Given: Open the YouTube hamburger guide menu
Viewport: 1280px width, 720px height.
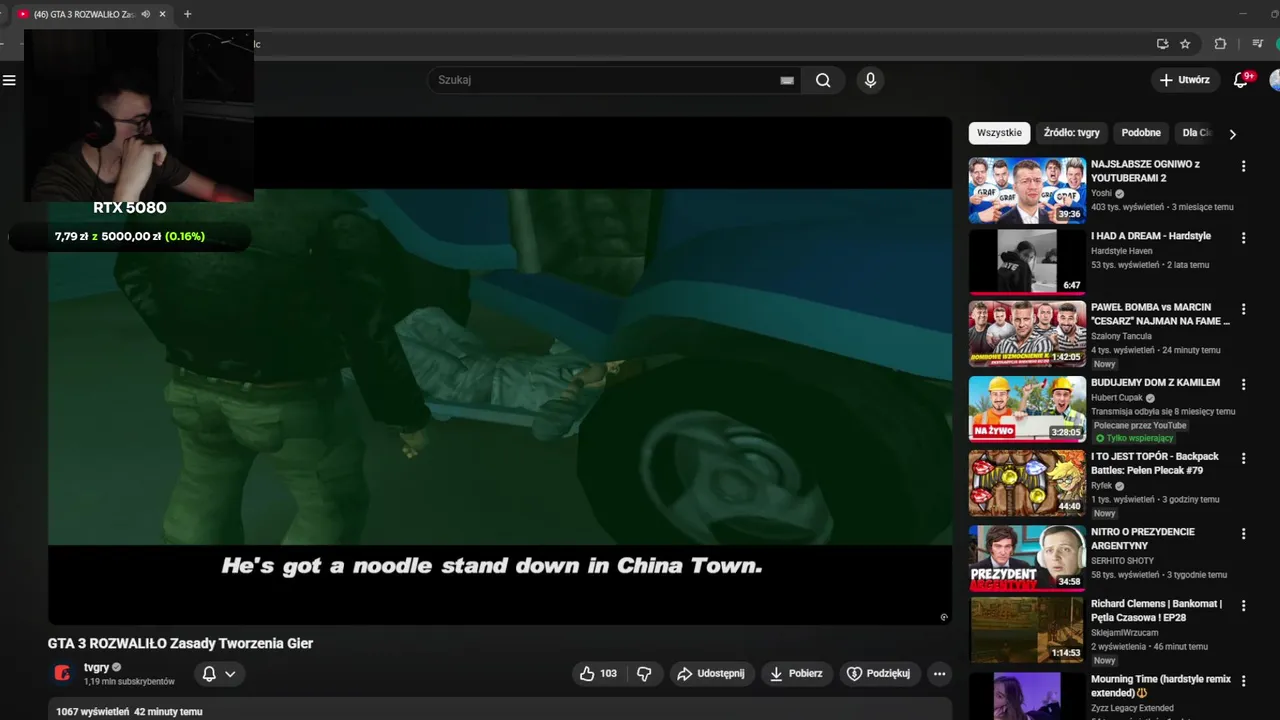Looking at the screenshot, I should click(10, 80).
